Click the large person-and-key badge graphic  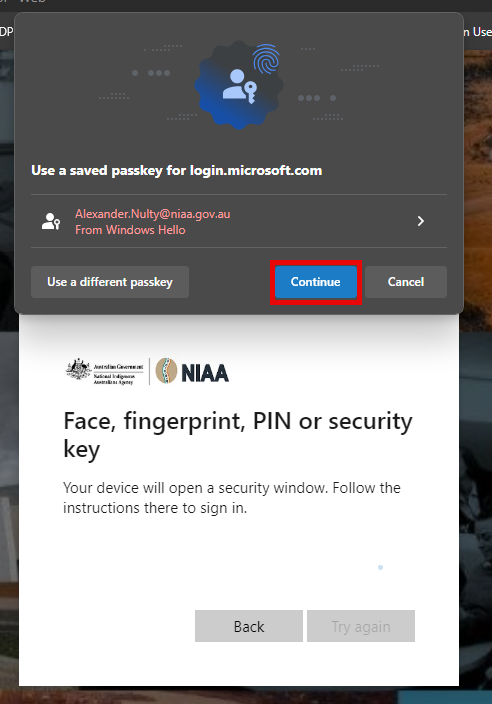(239, 85)
